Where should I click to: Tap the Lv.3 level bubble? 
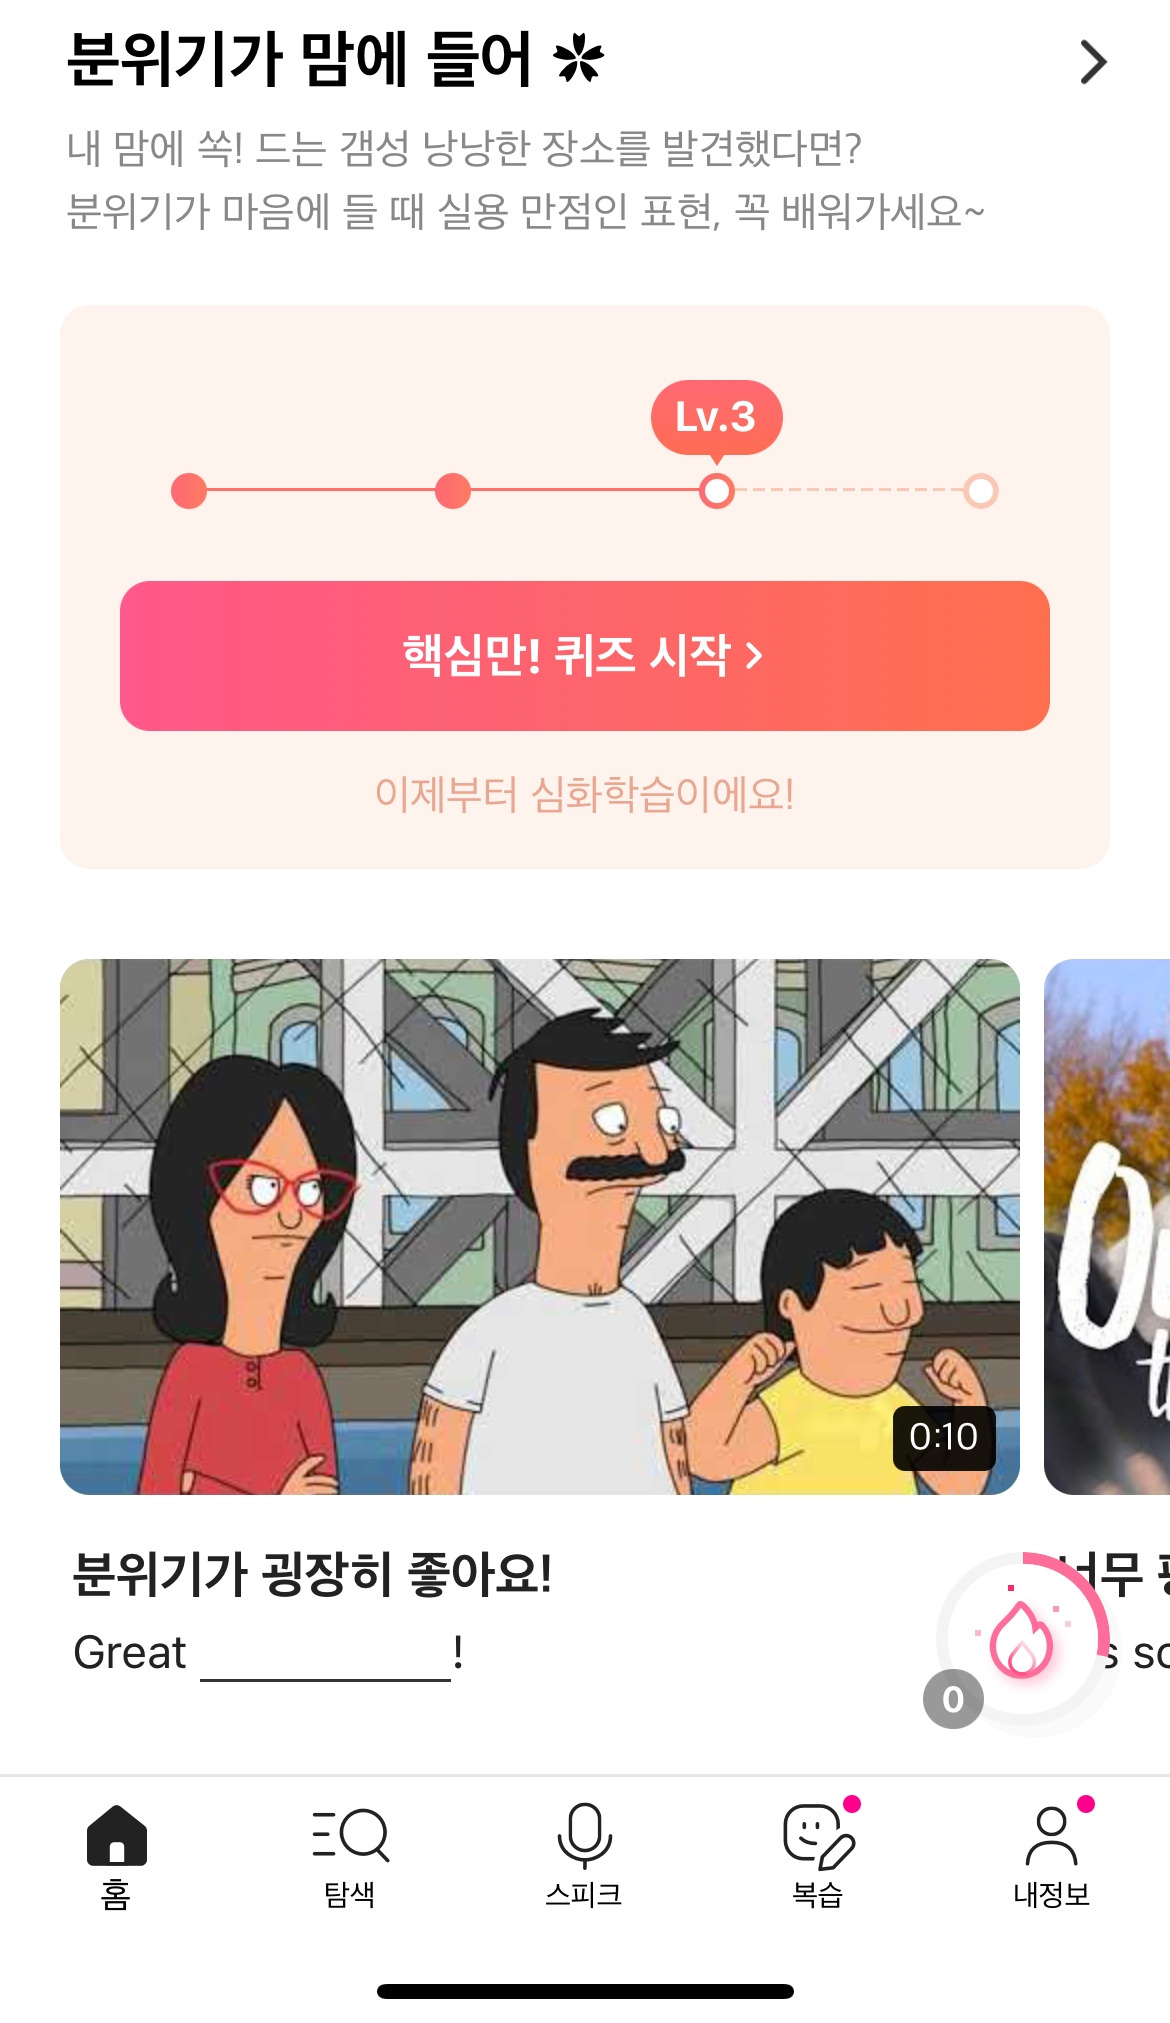click(716, 418)
